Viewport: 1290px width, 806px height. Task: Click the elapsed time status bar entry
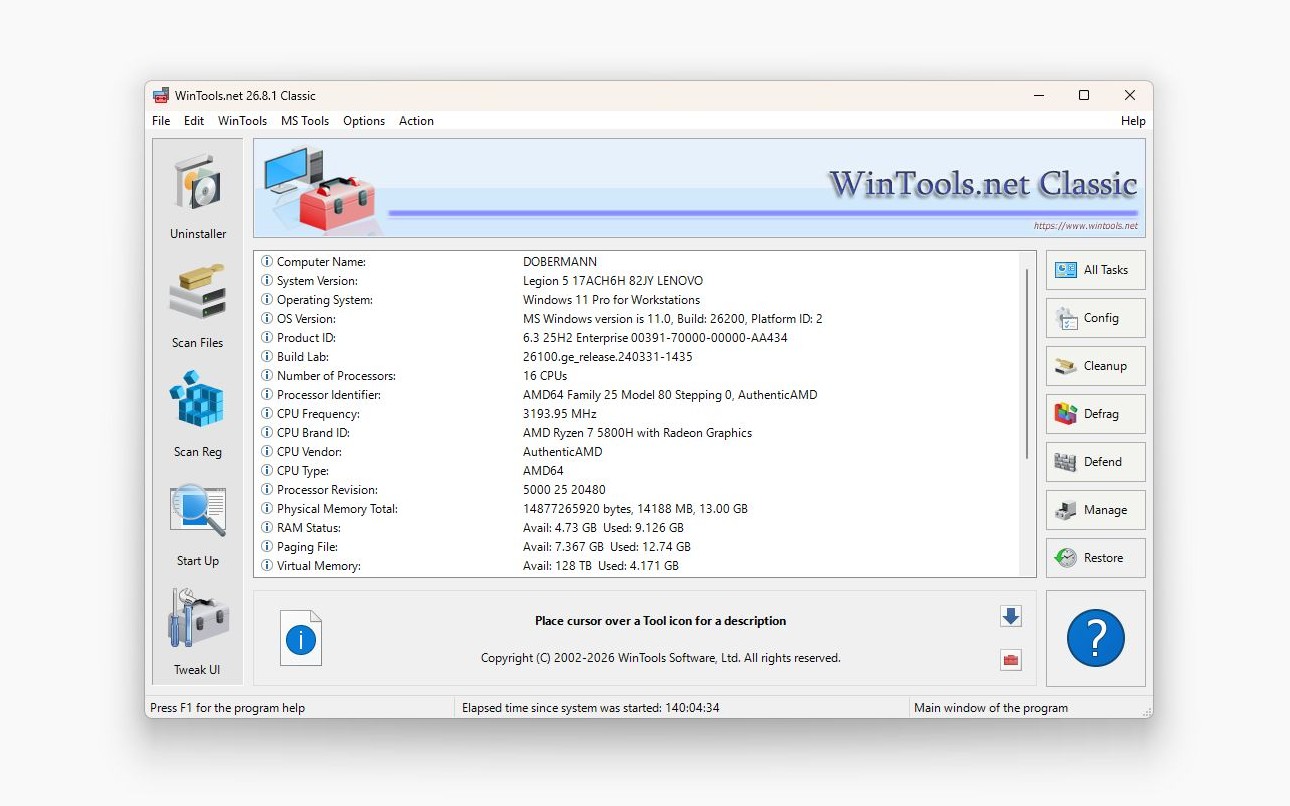591,708
